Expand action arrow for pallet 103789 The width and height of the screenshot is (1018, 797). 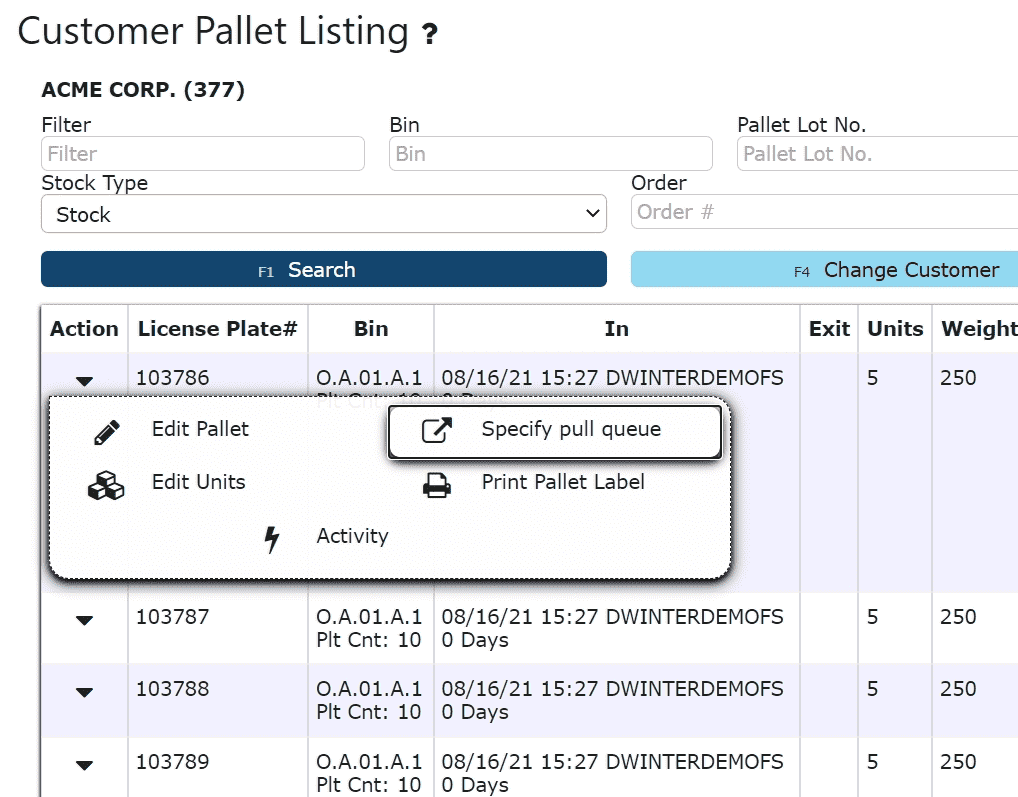85,765
